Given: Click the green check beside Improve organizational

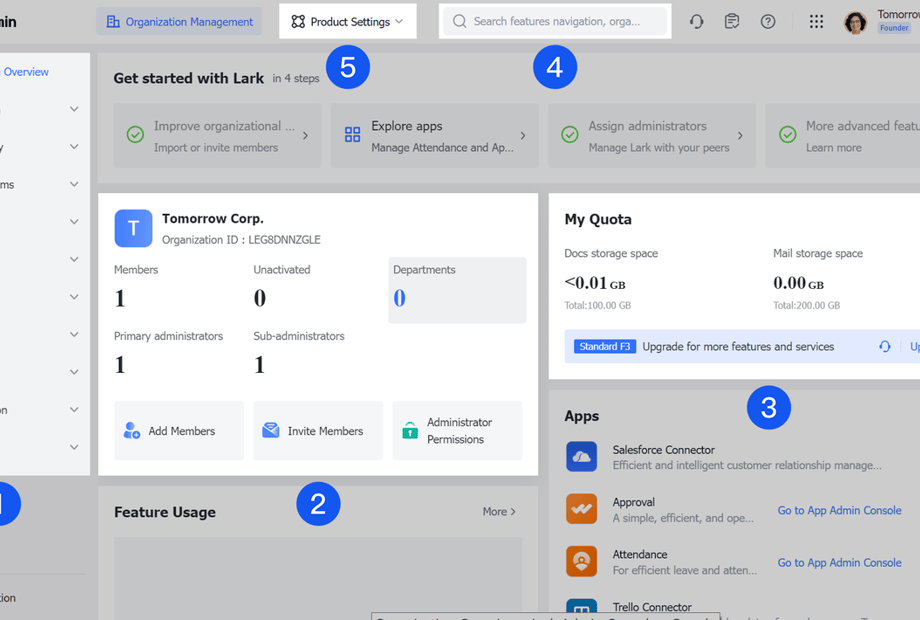Looking at the screenshot, I should pyautogui.click(x=135, y=135).
